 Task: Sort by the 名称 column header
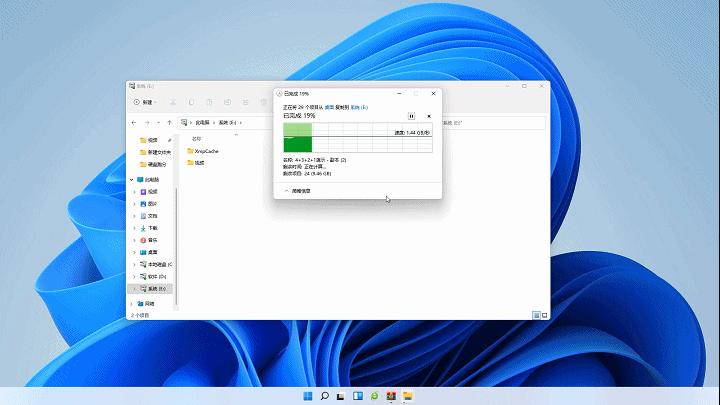(197, 139)
